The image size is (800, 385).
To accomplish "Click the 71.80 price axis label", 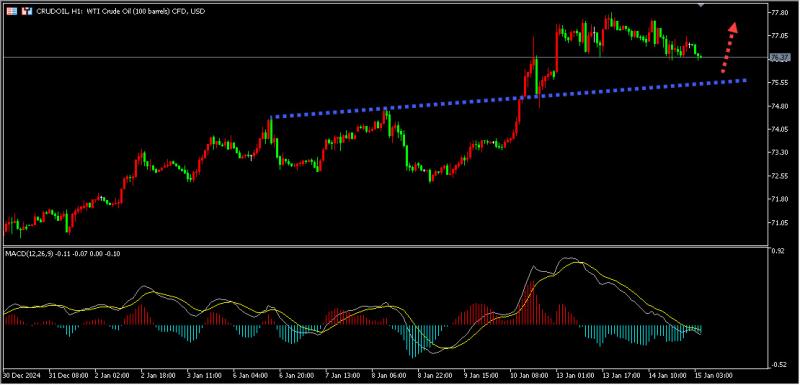I will pyautogui.click(x=779, y=199).
